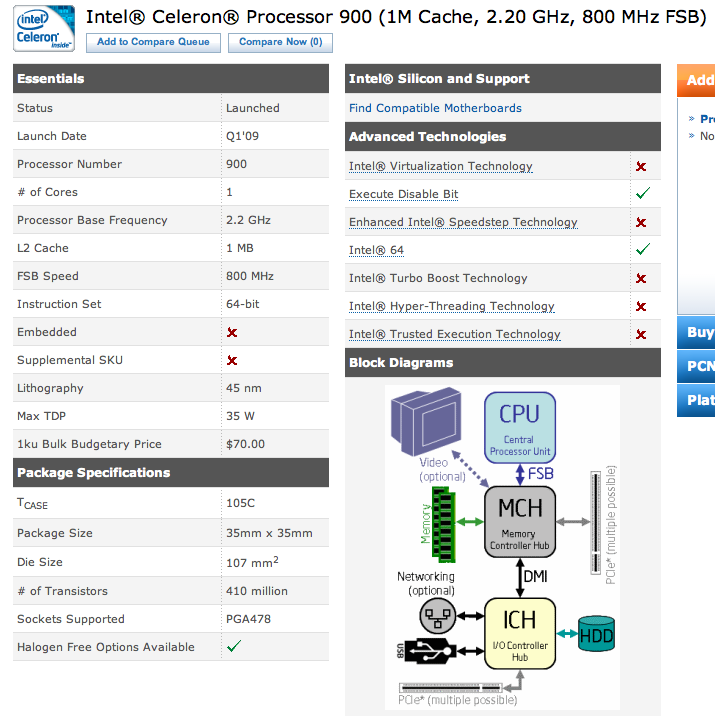Click the orange Add button at right
The height and width of the screenshot is (716, 715).
(696, 80)
